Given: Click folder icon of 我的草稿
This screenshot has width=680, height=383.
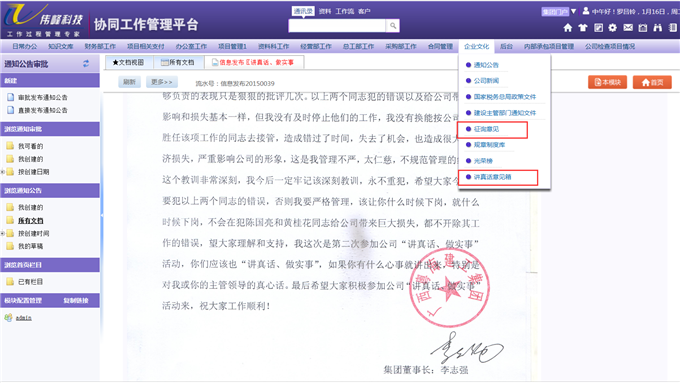Looking at the screenshot, I should [x=10, y=246].
